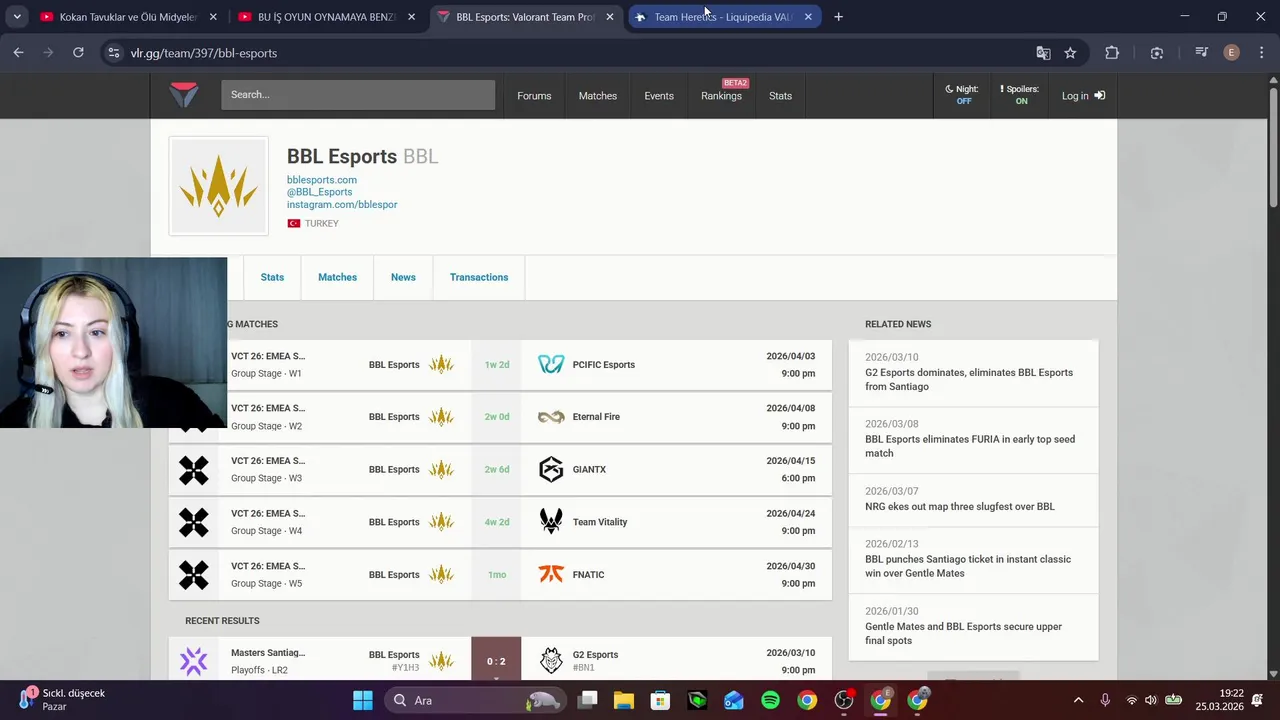The height and width of the screenshot is (720, 1280).
Task: Open news: BBL punches Santiago ticket
Action: pos(973,560)
